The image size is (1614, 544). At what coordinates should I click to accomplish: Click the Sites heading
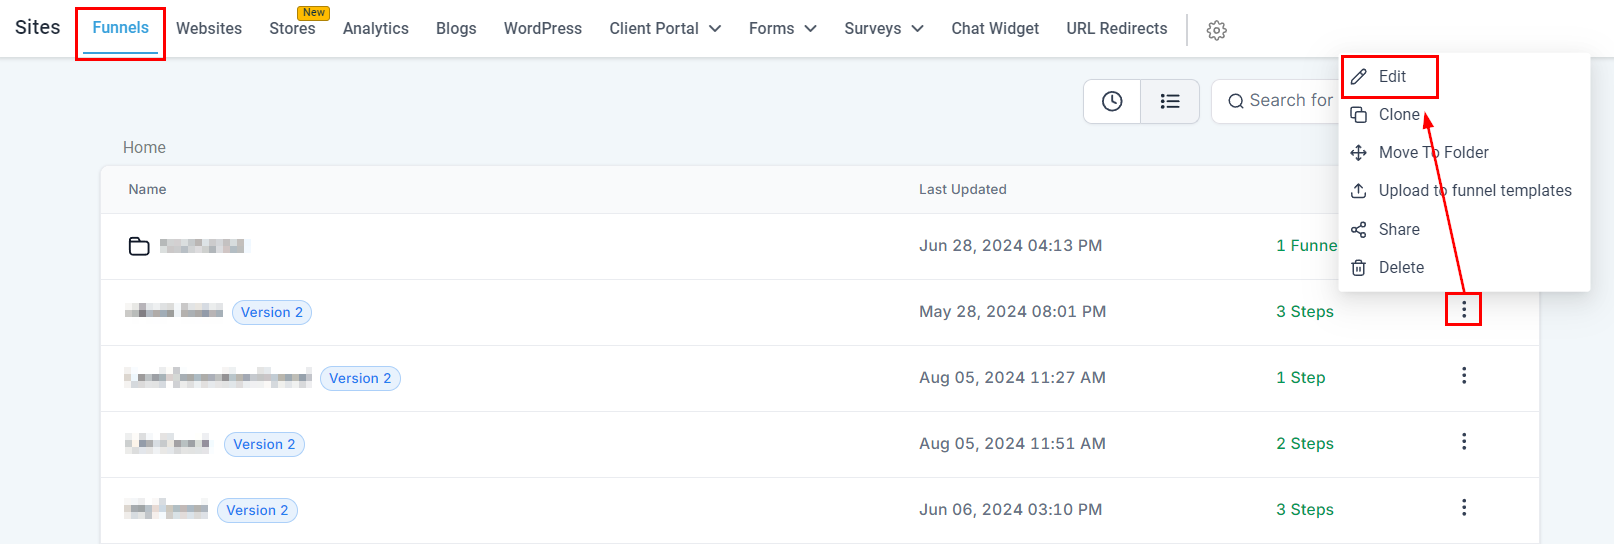coord(38,28)
